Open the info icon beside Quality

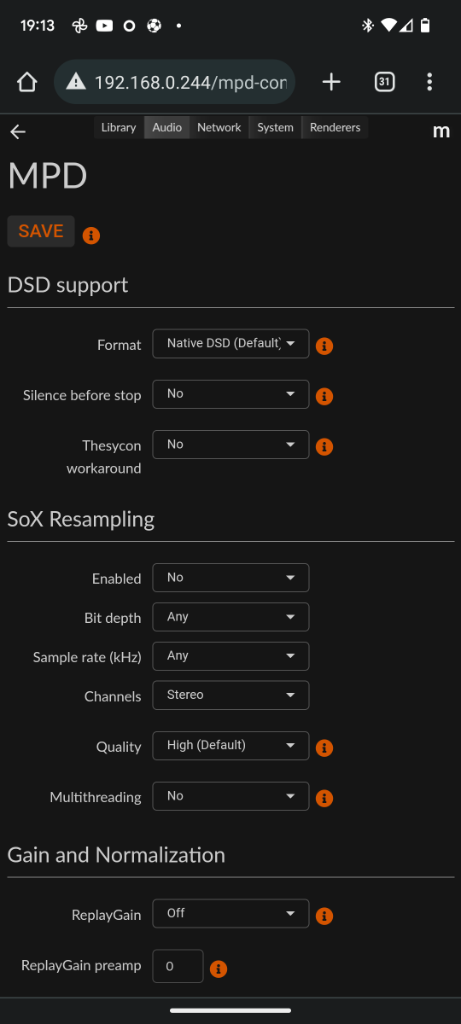coord(325,748)
